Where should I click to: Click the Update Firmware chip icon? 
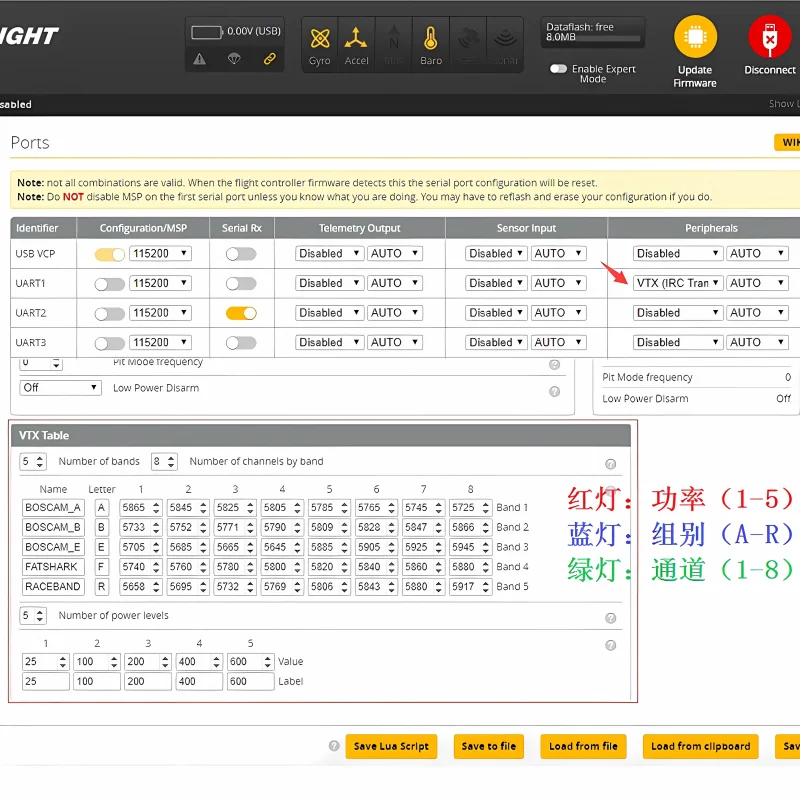point(695,37)
